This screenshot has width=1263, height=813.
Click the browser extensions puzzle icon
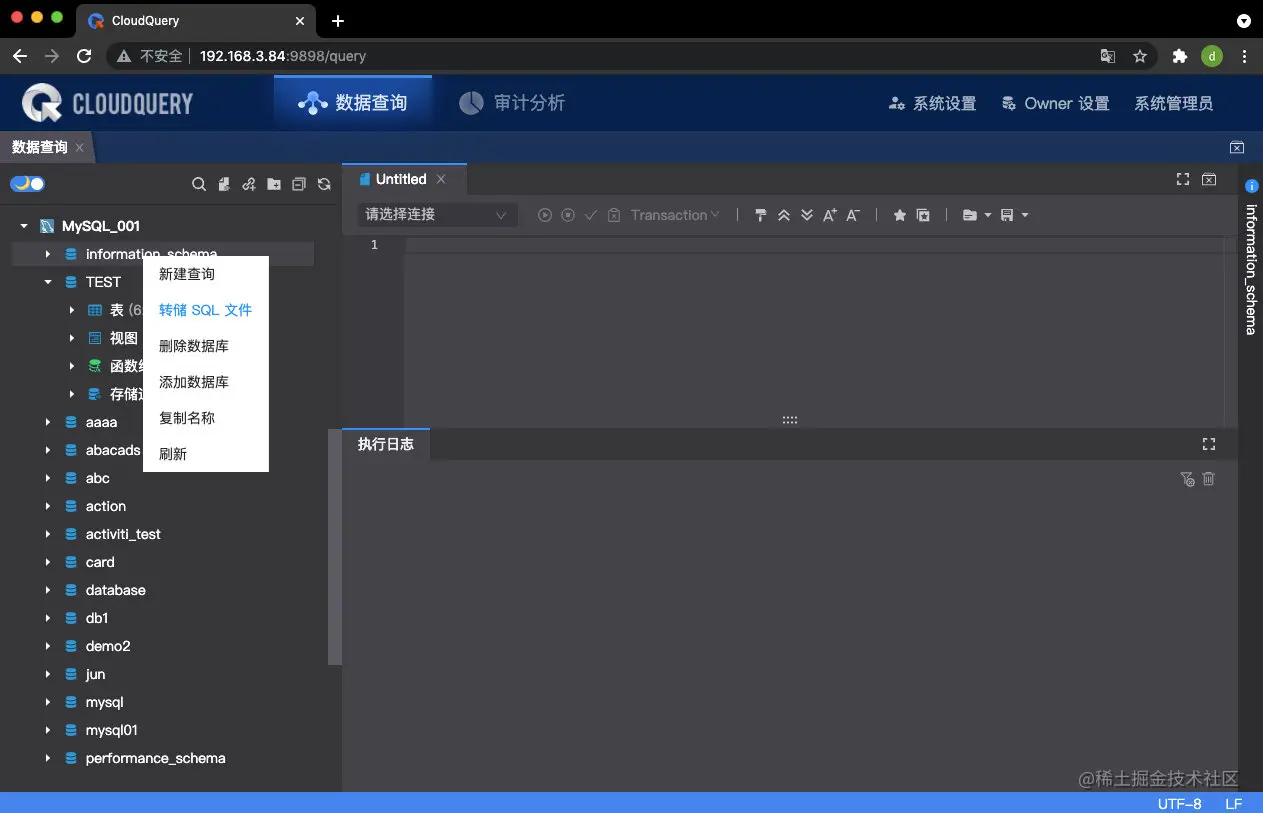coord(1180,56)
